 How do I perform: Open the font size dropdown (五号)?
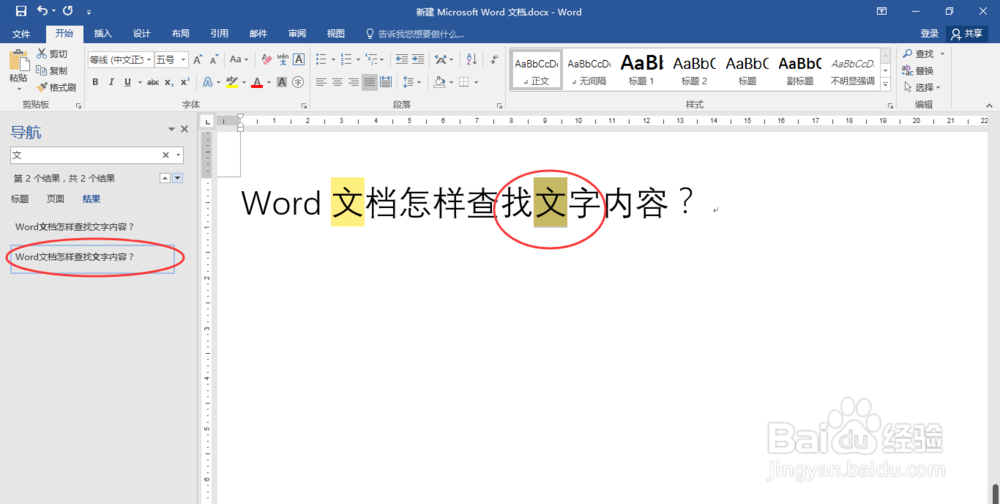click(183, 59)
